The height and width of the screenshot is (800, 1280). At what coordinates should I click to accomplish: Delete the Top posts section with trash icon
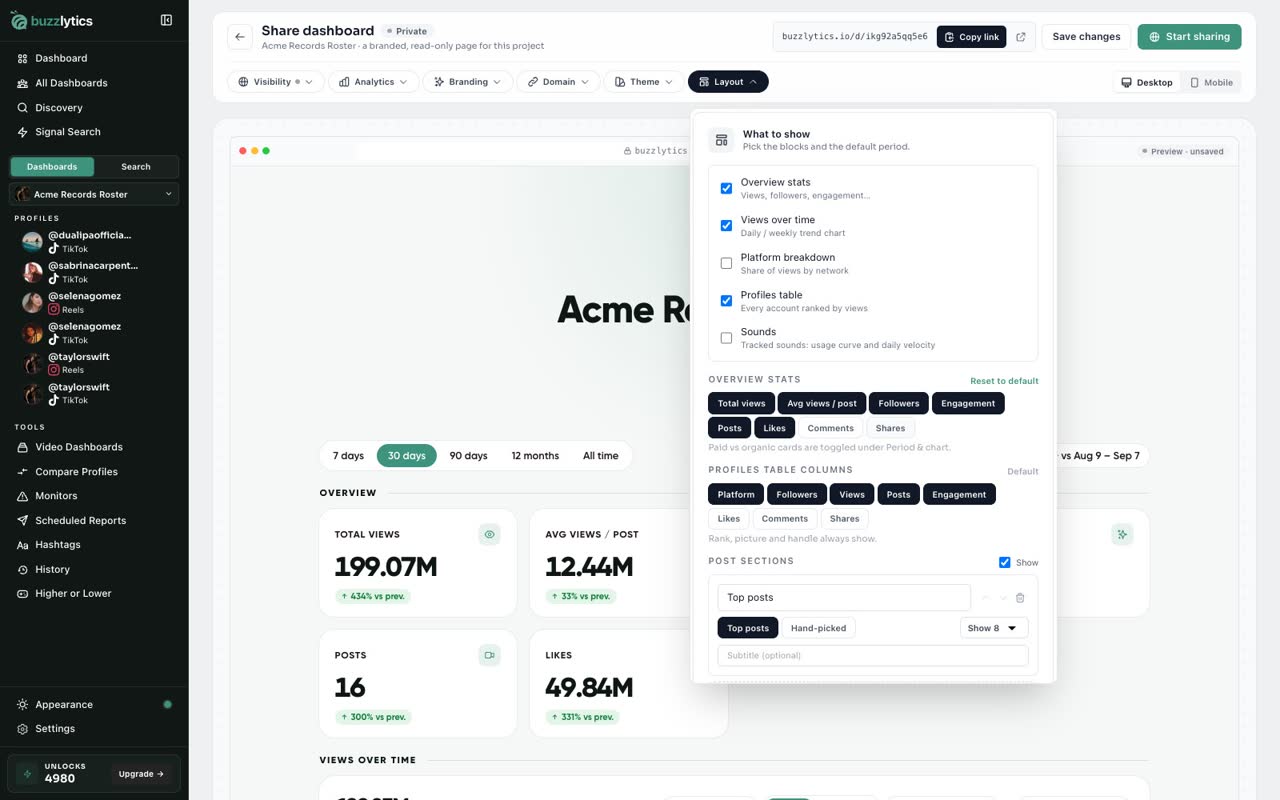point(1020,598)
